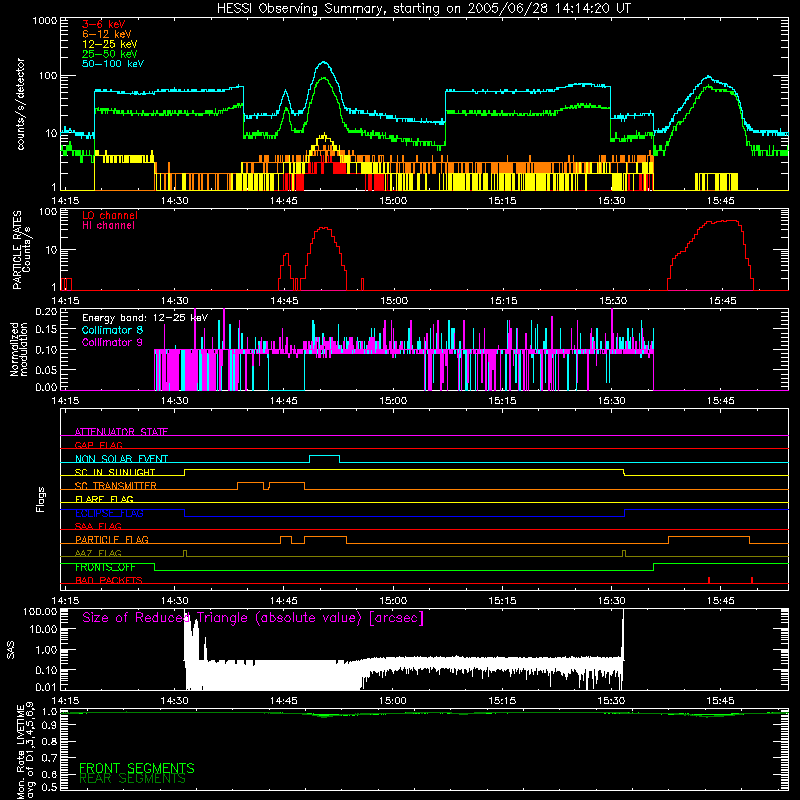This screenshot has height=800, width=800.
Task: Click 15:00 label beneath the counts panel
Action: click(x=393, y=201)
